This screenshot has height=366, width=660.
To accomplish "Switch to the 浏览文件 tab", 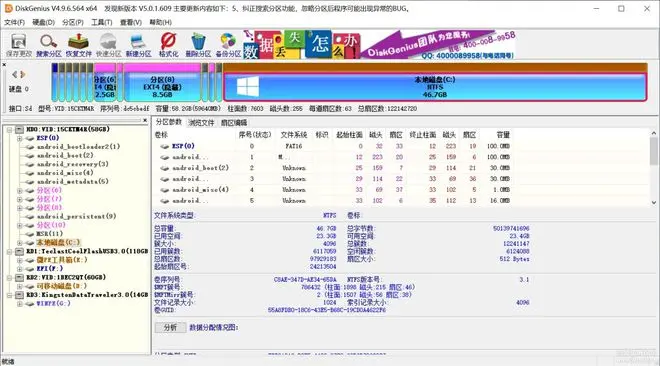I will 201,122.
